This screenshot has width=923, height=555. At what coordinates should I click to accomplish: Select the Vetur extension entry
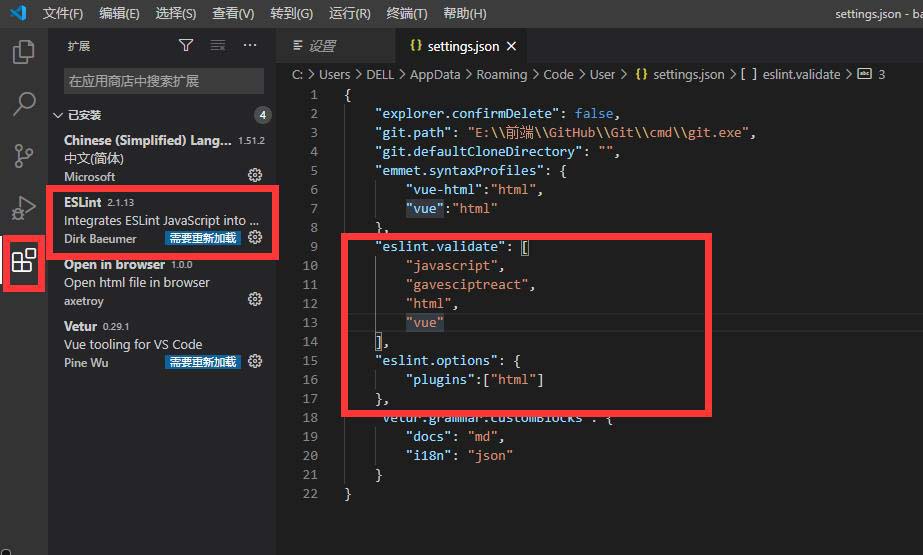(164, 344)
